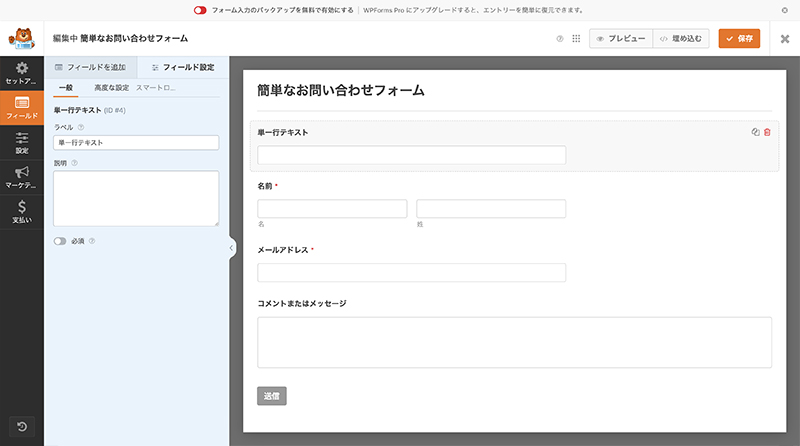The width and height of the screenshot is (800, 446).
Task: Open the スマートロジック tab
Action: [x=156, y=88]
